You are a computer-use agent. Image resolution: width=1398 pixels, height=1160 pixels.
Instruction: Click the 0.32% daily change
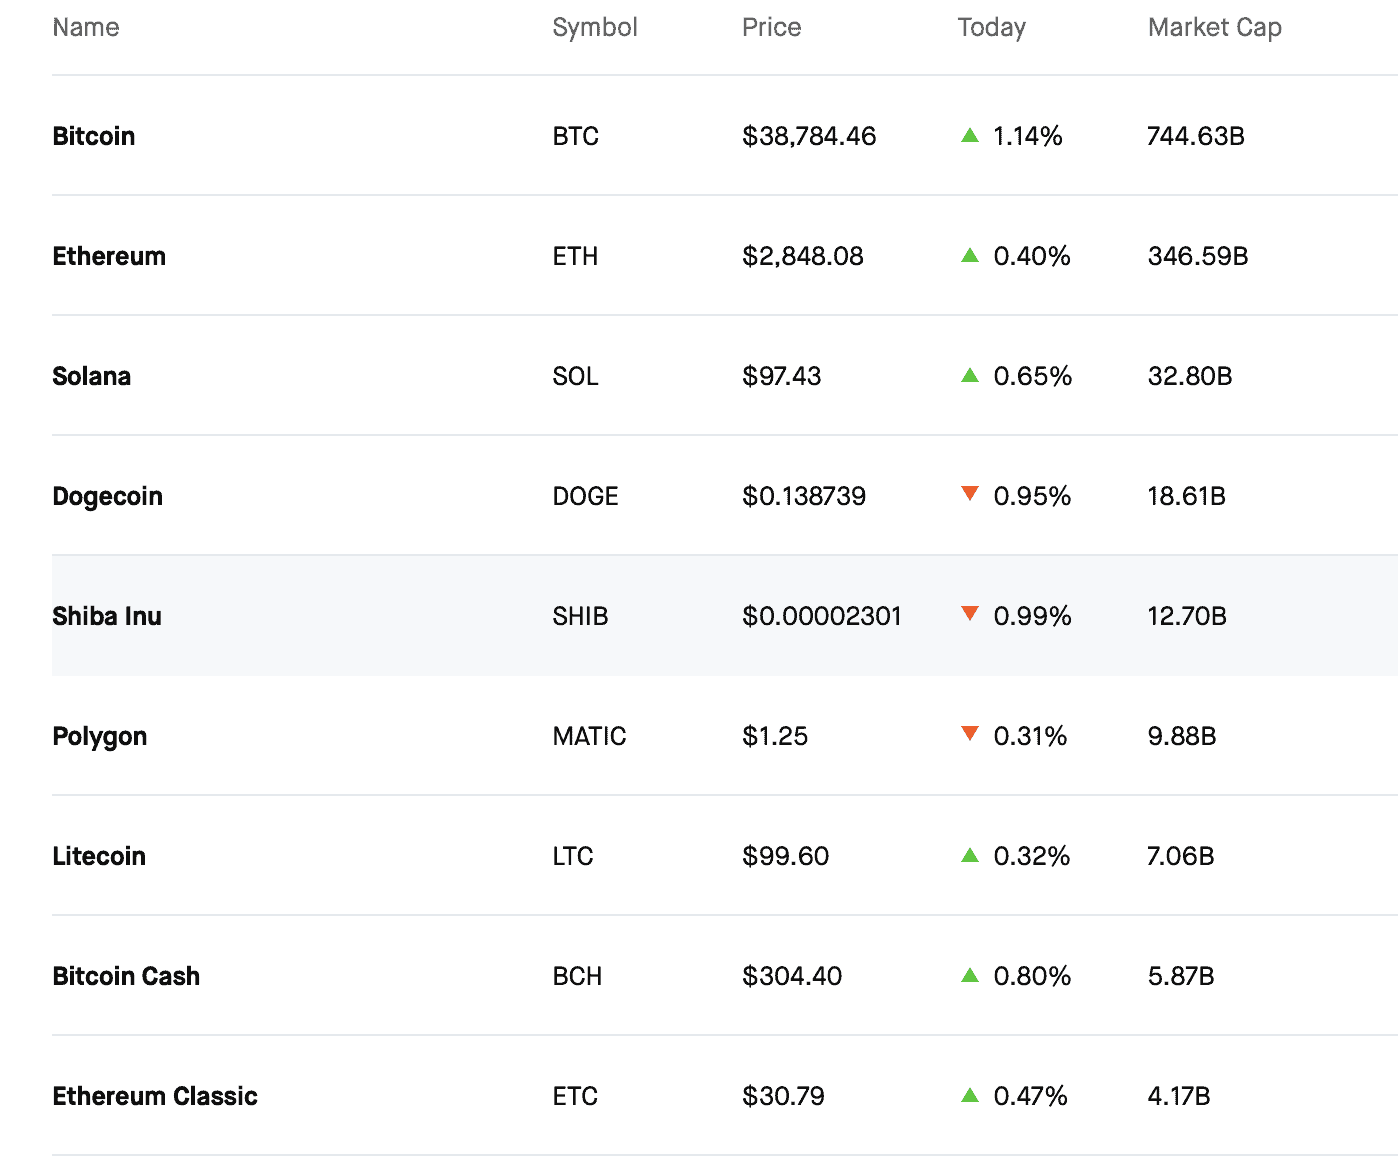coord(1031,856)
